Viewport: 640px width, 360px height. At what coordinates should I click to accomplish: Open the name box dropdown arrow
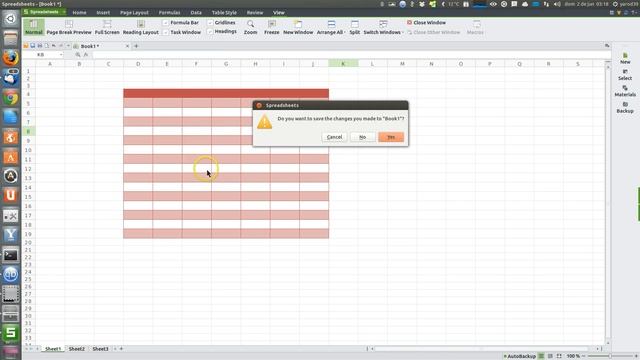(61, 54)
